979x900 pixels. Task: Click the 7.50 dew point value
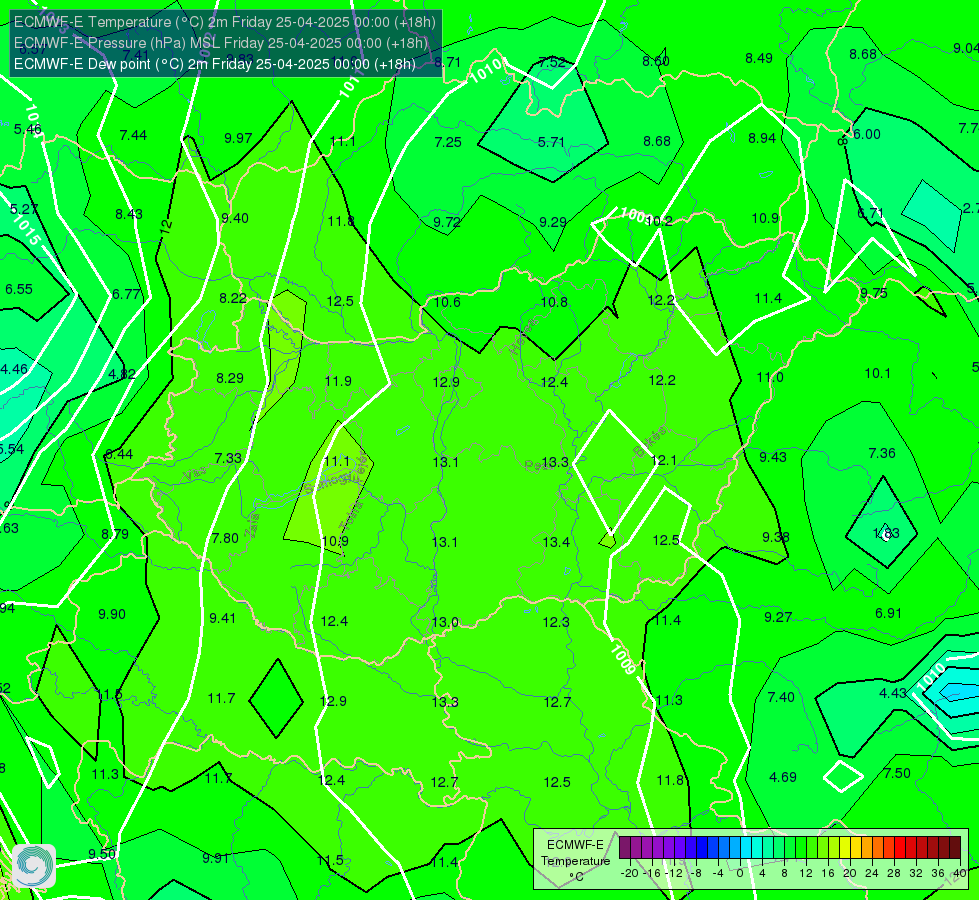click(x=897, y=773)
